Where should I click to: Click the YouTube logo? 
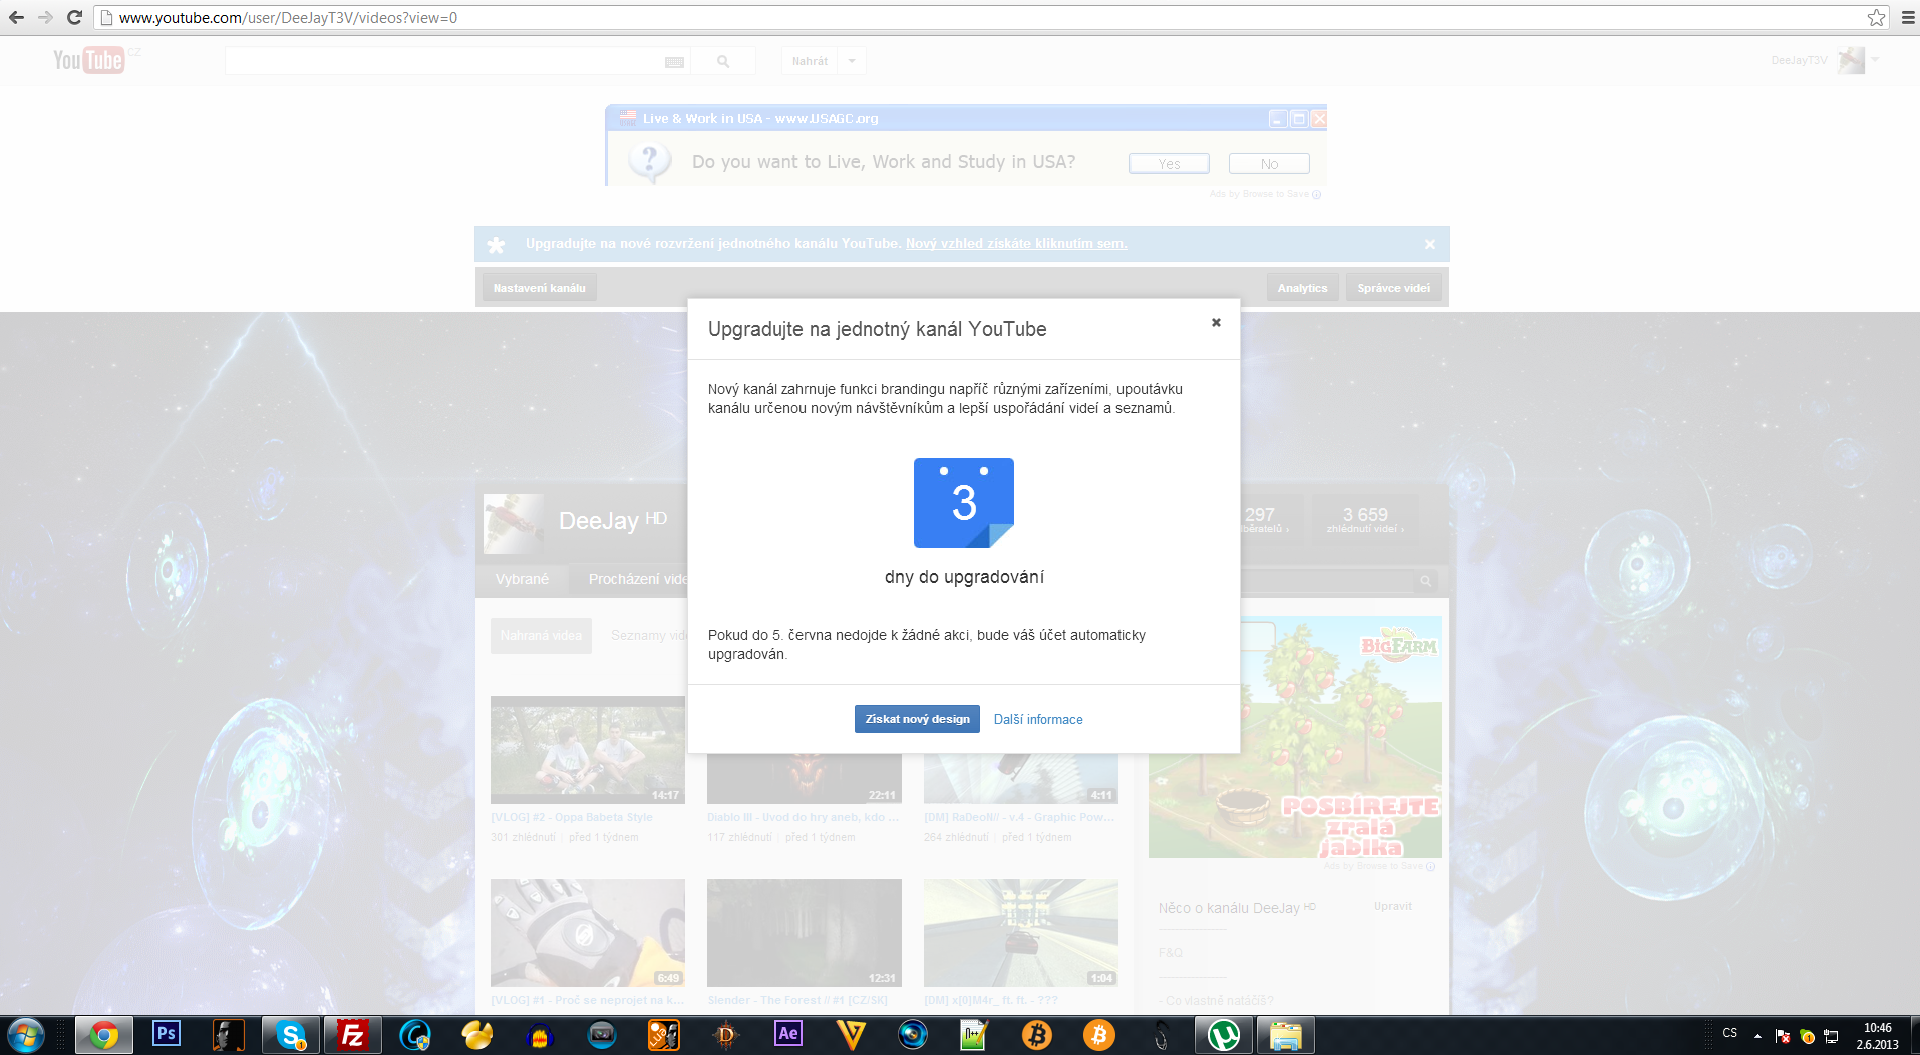point(89,60)
